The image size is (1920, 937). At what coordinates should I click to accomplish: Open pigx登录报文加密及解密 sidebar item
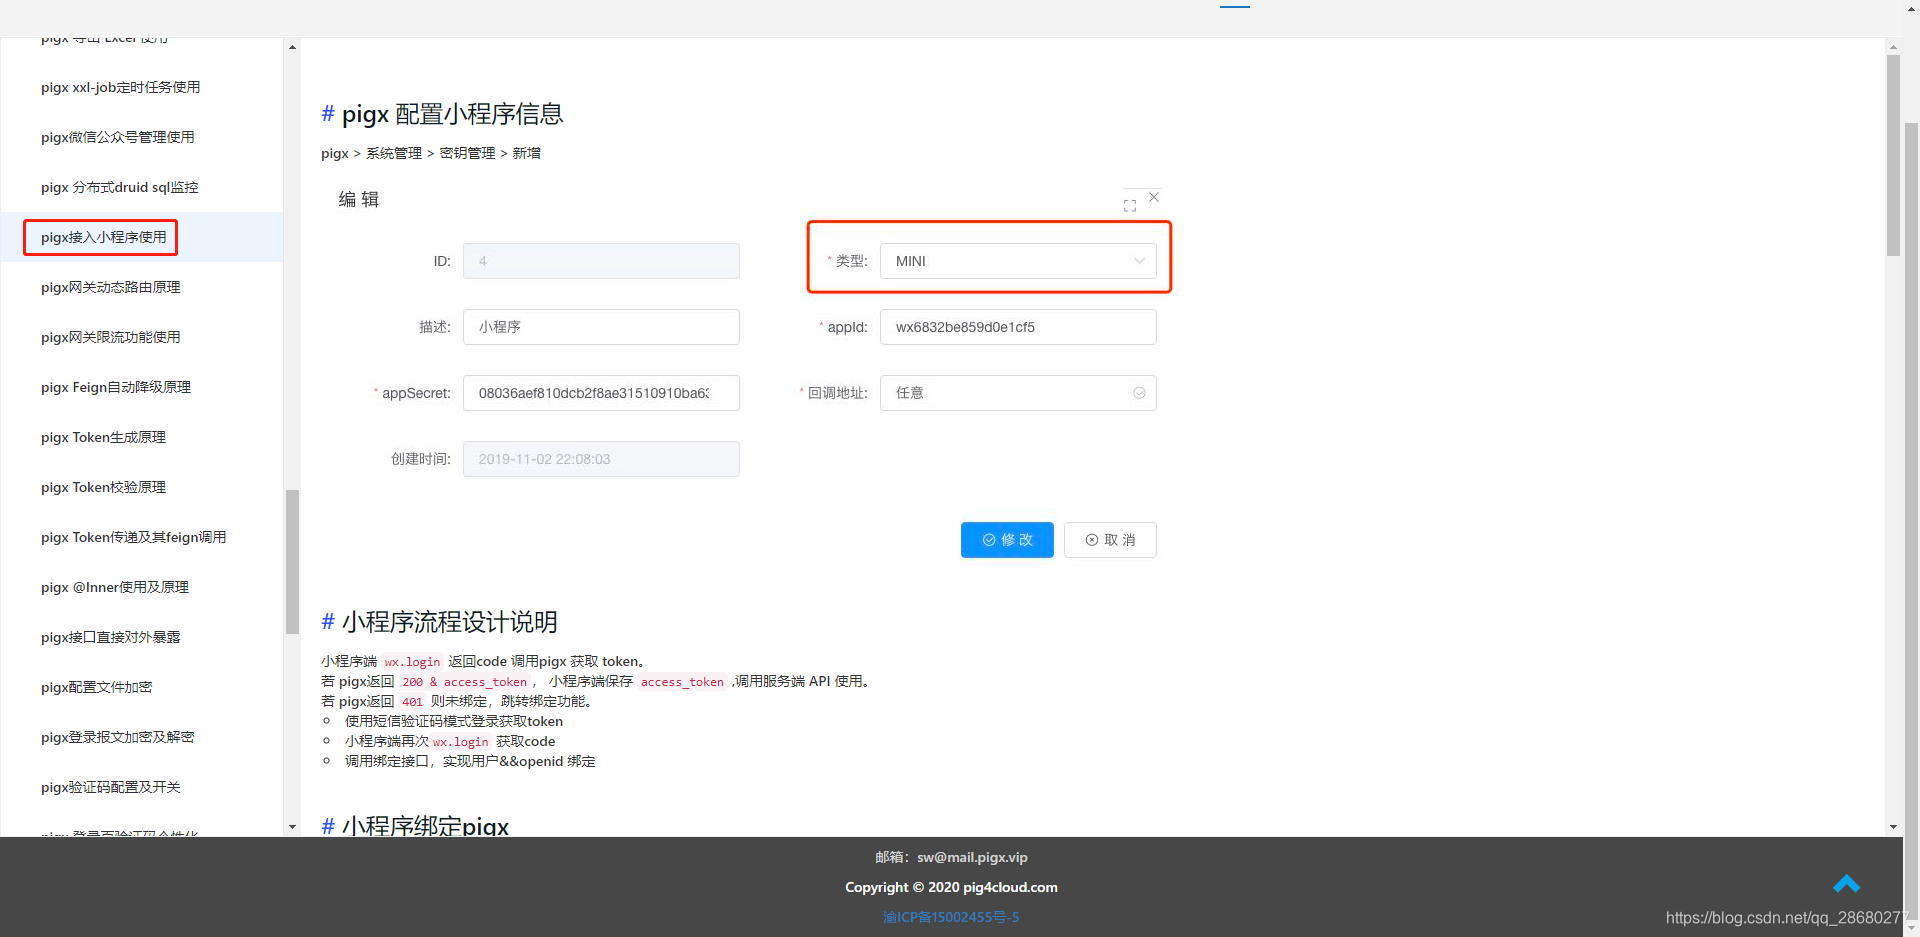117,737
